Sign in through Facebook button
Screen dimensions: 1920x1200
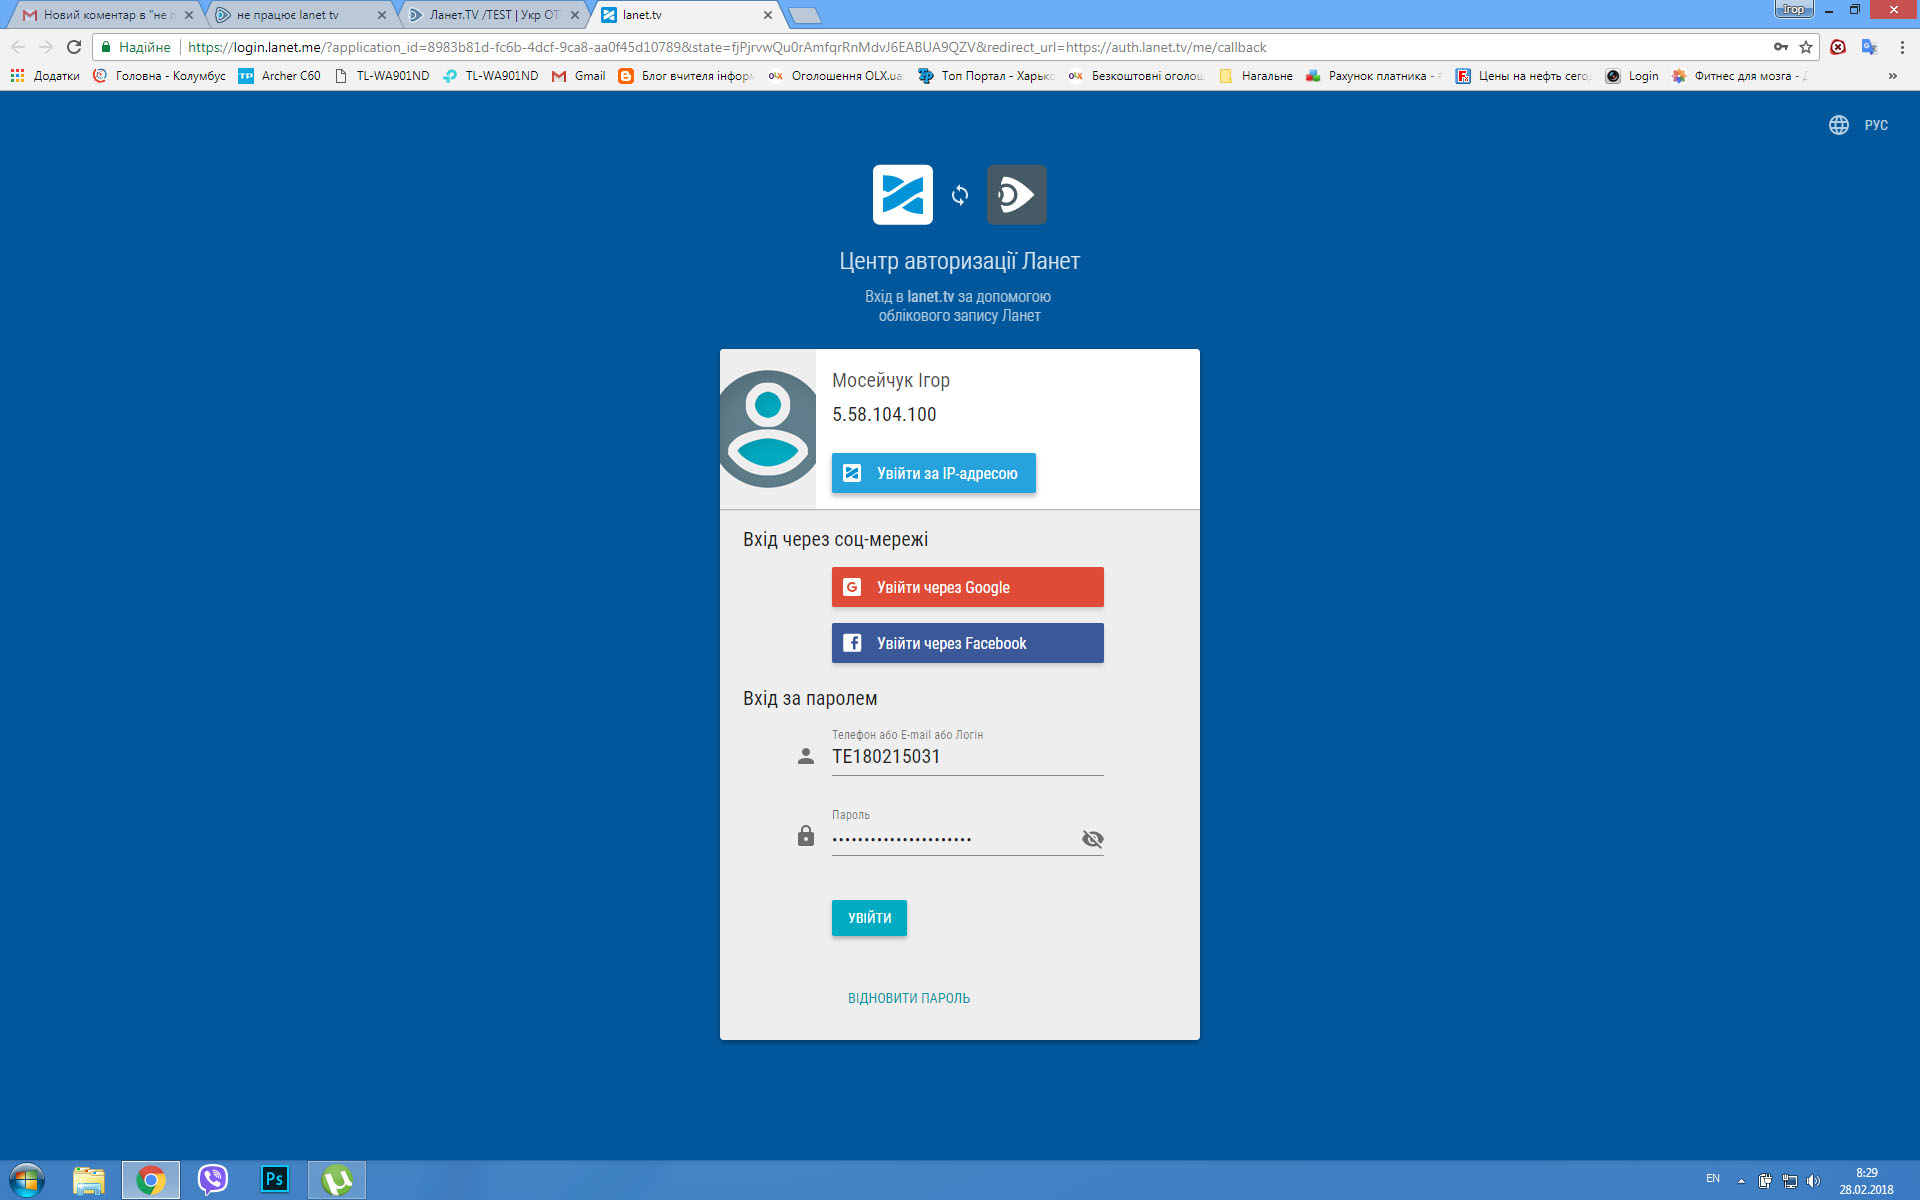(967, 643)
